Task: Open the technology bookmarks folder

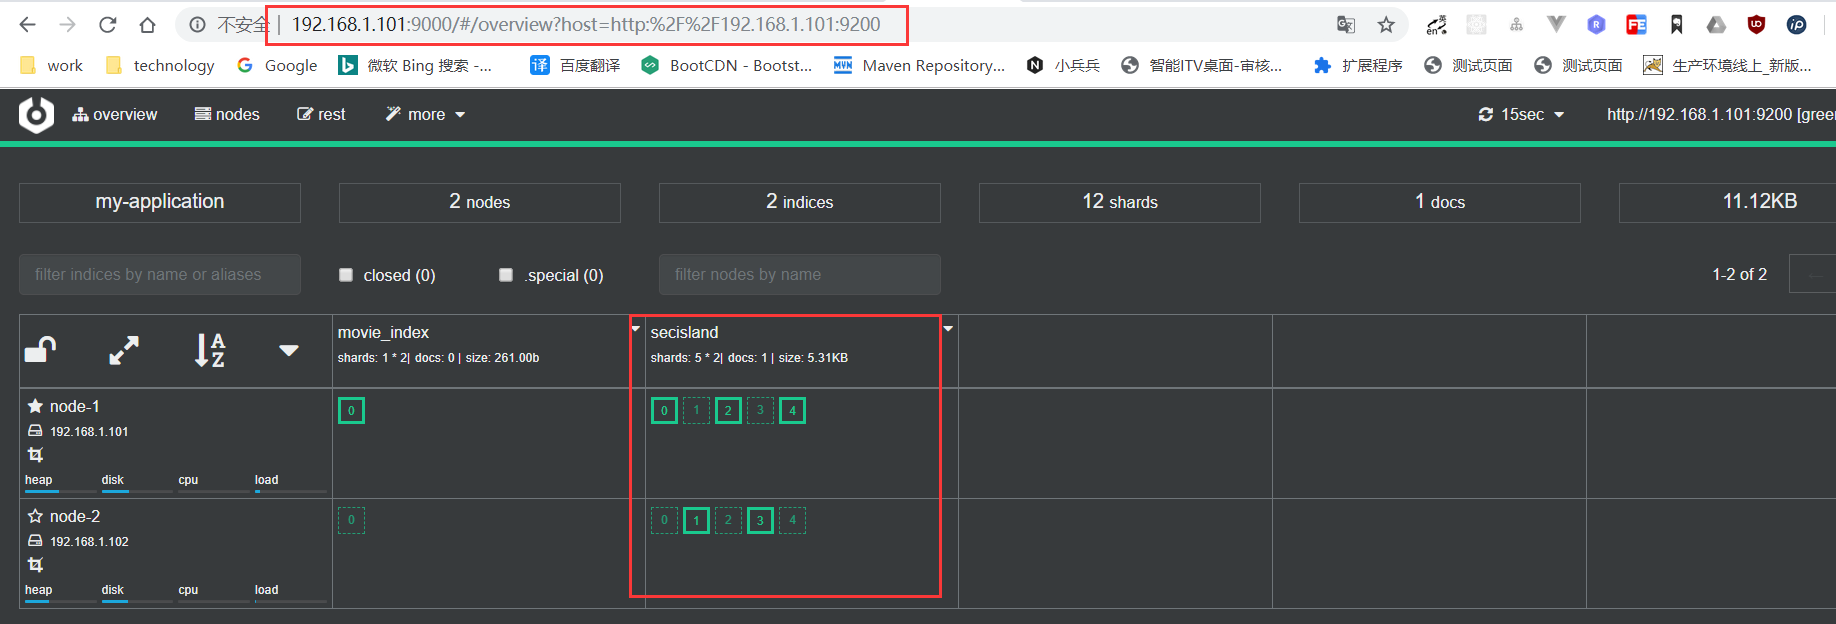Action: click(x=161, y=65)
